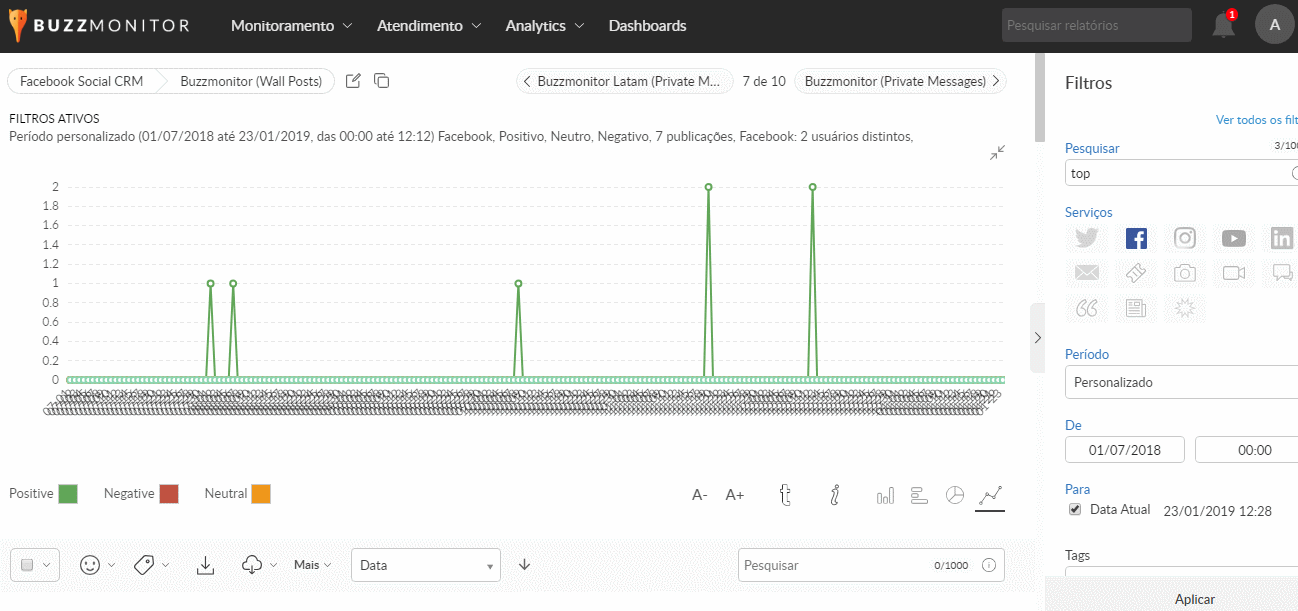Collapse the chart using the shrink arrows
The height and width of the screenshot is (611, 1298).
(997, 152)
